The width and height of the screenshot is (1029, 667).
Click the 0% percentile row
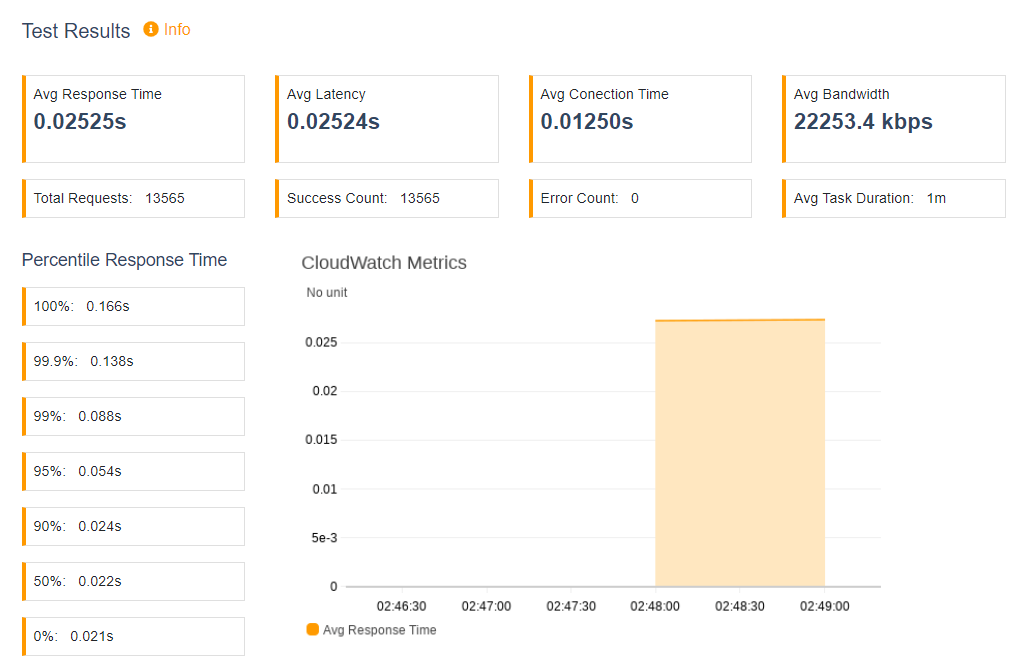(133, 637)
